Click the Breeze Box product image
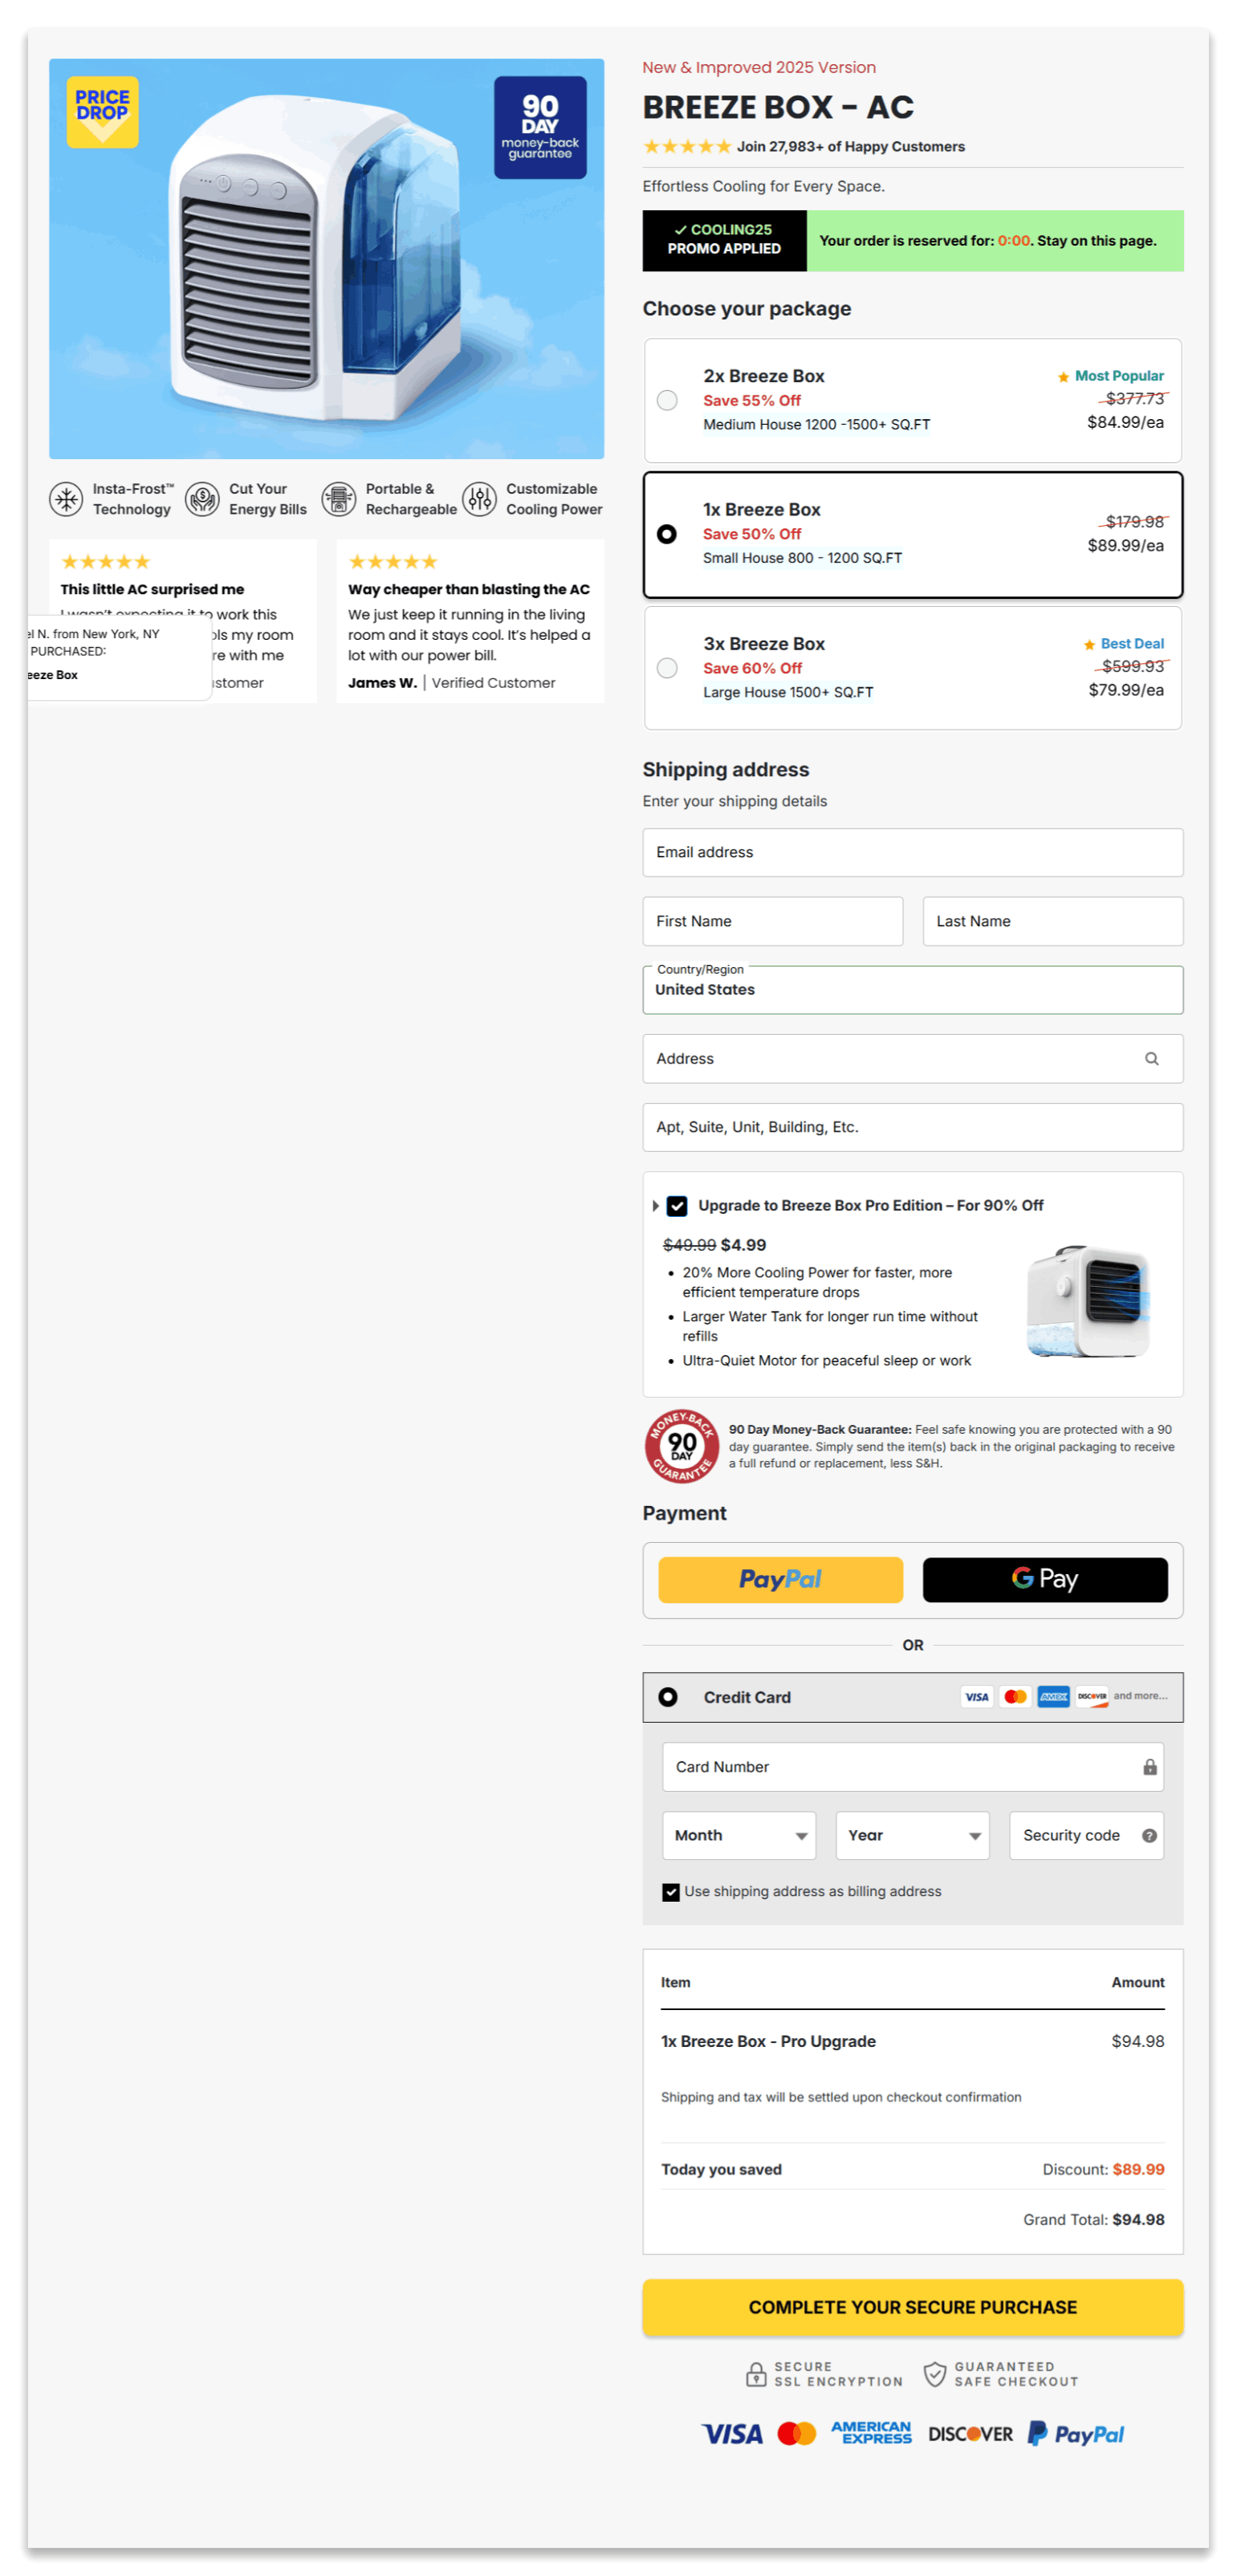Viewport: 1237px width, 2576px height. tap(326, 258)
